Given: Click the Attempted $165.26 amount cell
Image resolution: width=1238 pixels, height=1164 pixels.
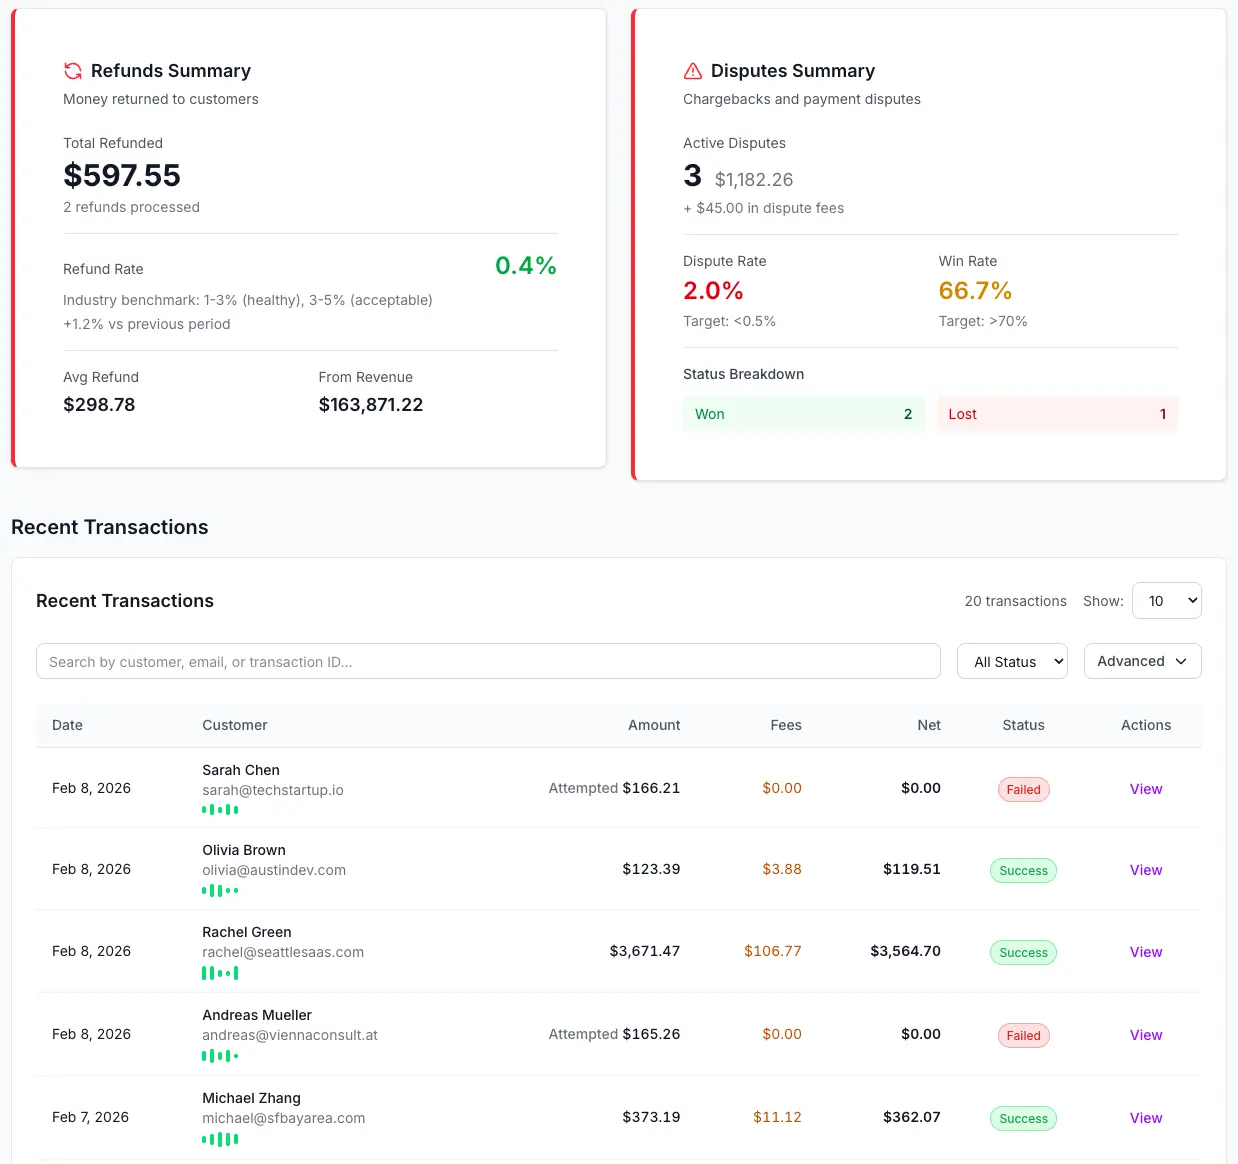Looking at the screenshot, I should point(614,1034).
